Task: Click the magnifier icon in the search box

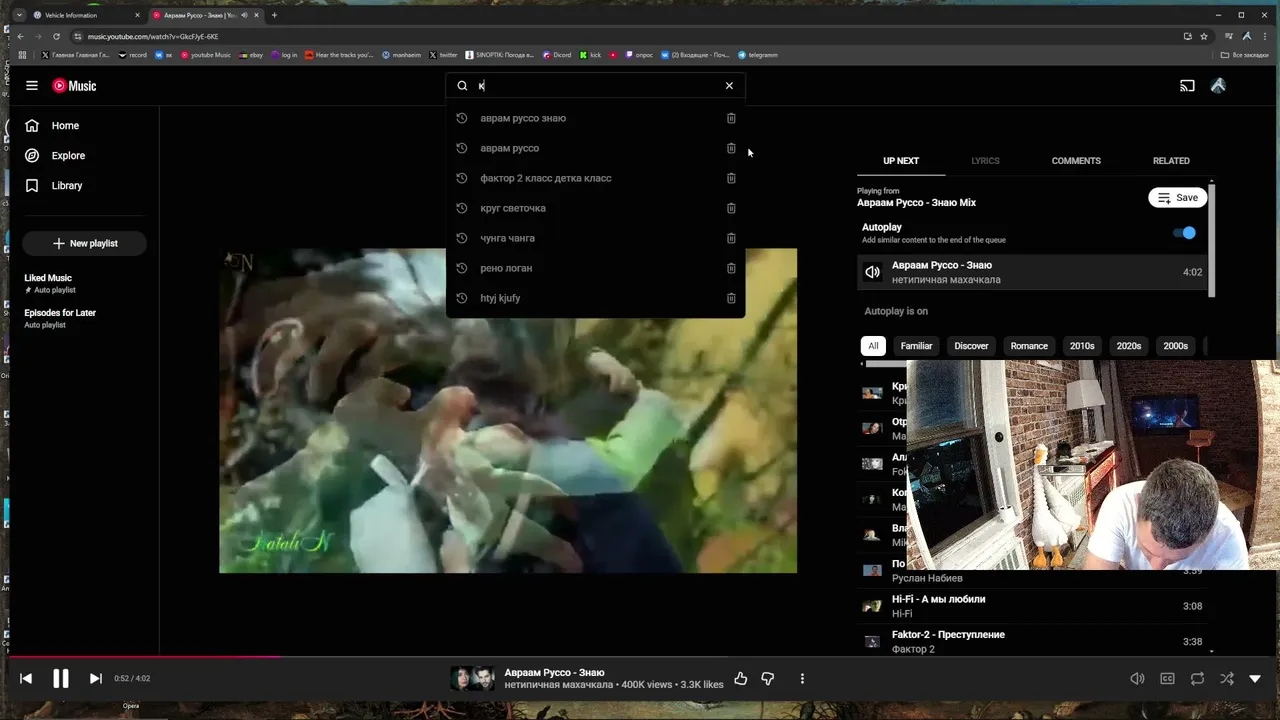Action: click(462, 86)
